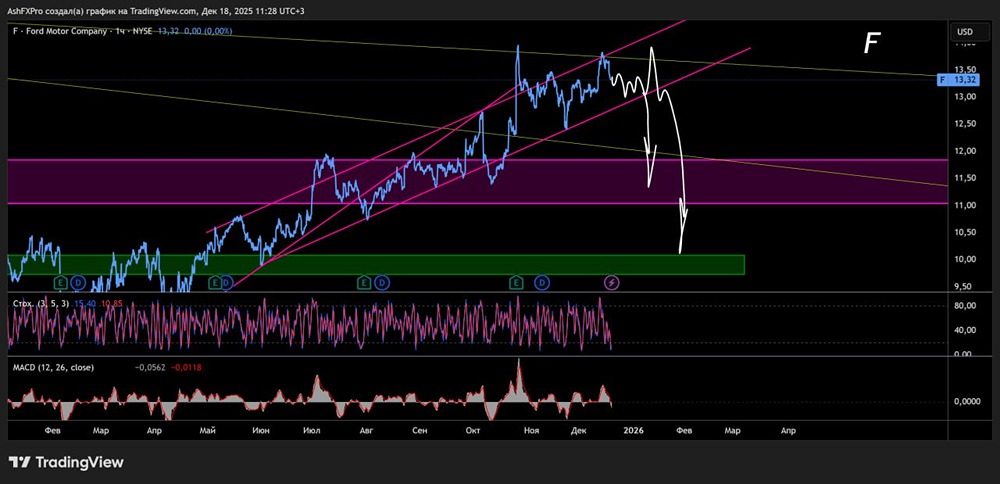Select the green support zone rectangle
Viewport: 1000px width, 484px height.
click(x=376, y=265)
